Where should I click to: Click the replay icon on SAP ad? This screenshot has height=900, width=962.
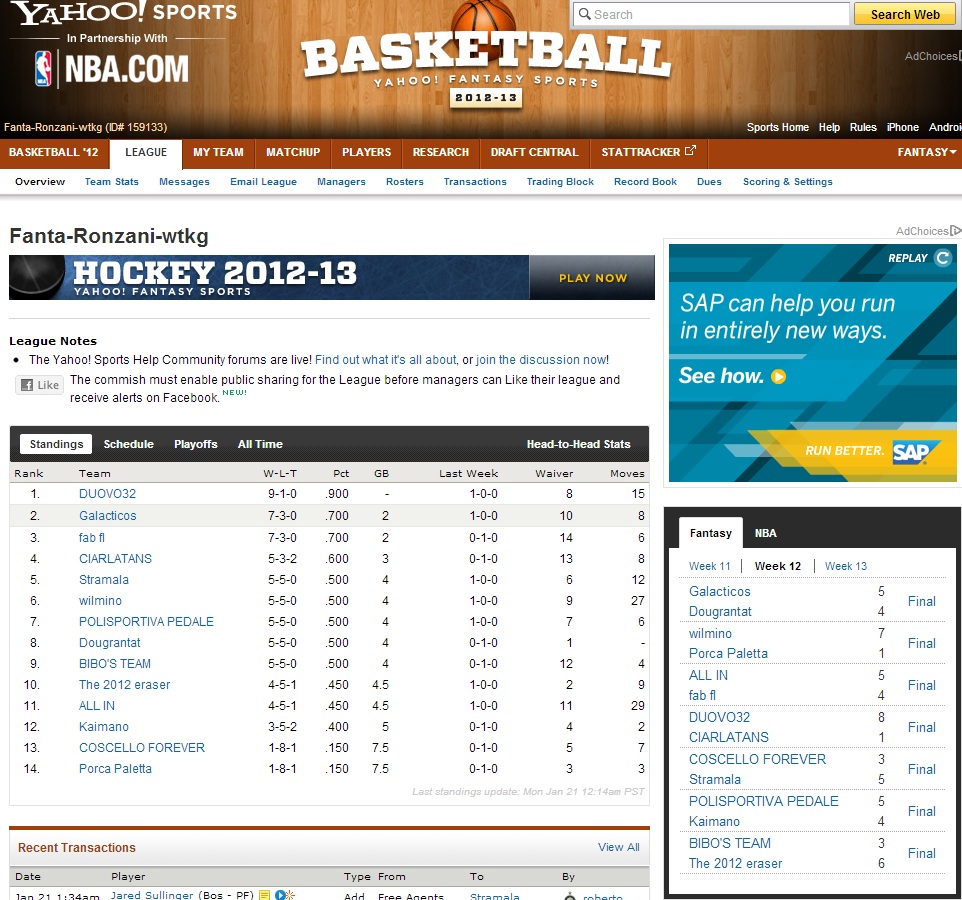(x=942, y=258)
